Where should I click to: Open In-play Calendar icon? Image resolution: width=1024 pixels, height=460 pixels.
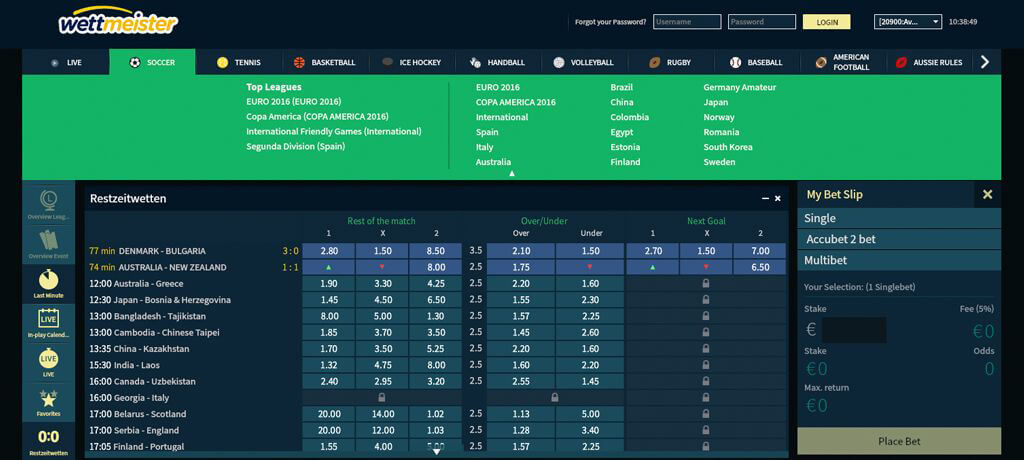point(48,323)
